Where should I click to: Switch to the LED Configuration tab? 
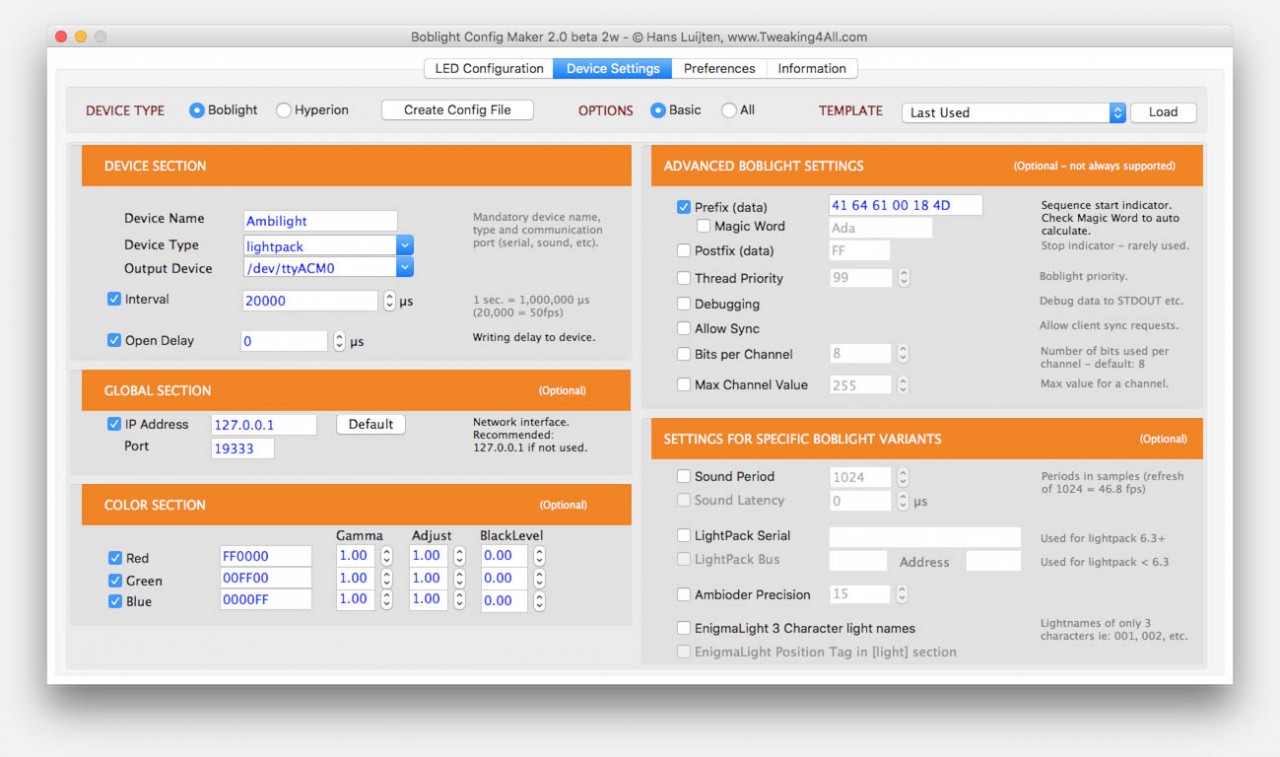pos(487,68)
